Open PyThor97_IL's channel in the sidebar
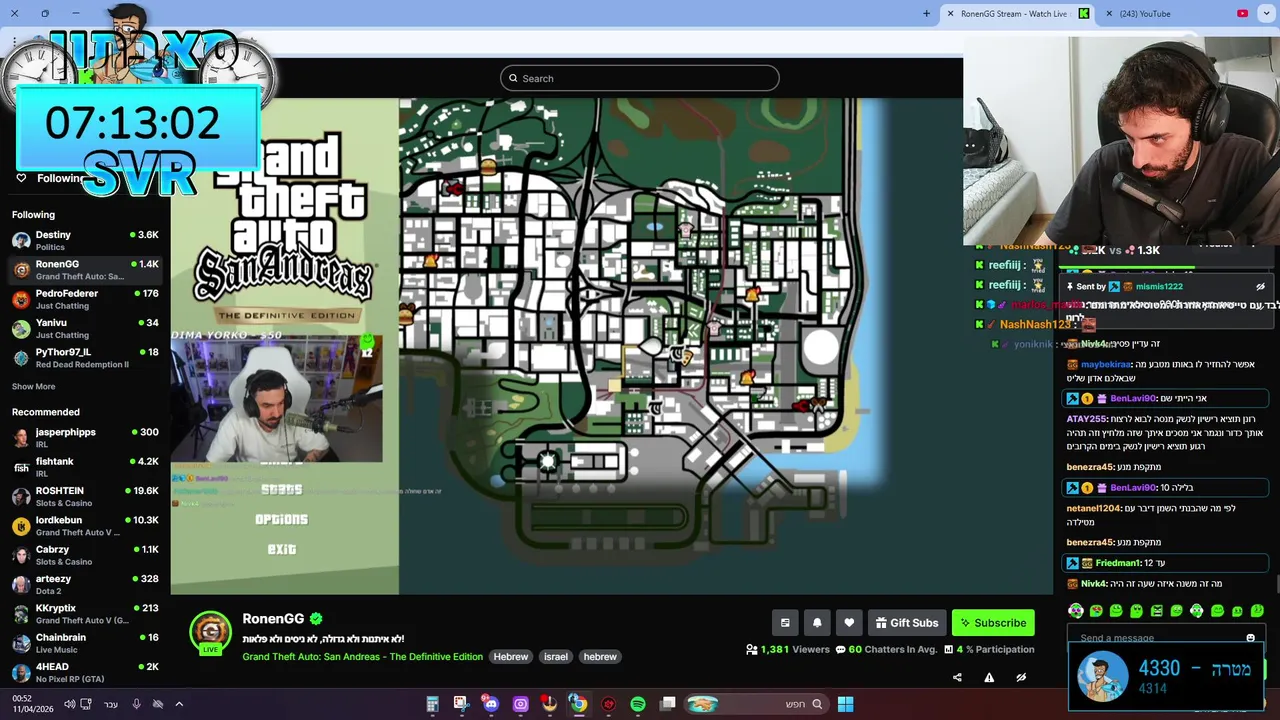Viewport: 1280px width, 720px height. tap(85, 358)
